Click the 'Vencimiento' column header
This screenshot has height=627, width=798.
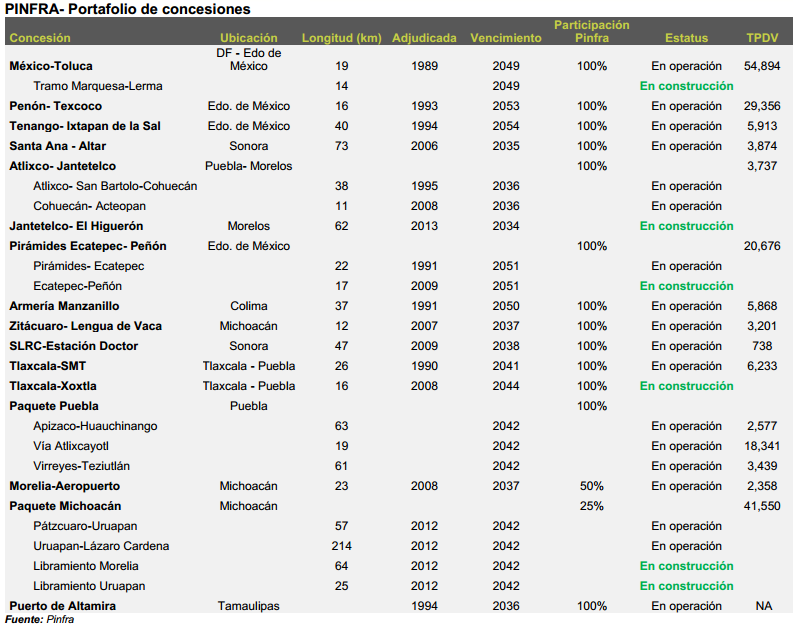point(506,38)
